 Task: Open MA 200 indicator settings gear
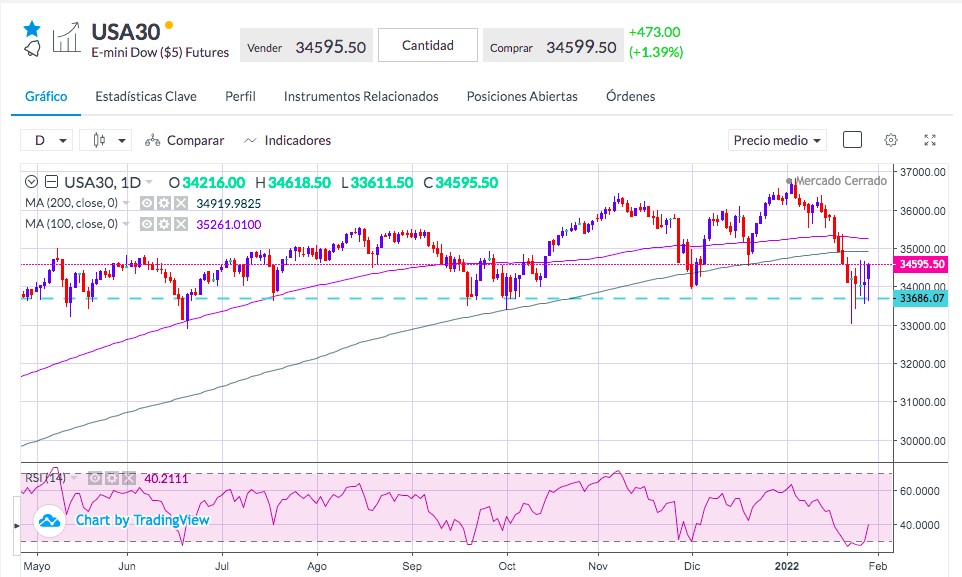pyautogui.click(x=164, y=203)
